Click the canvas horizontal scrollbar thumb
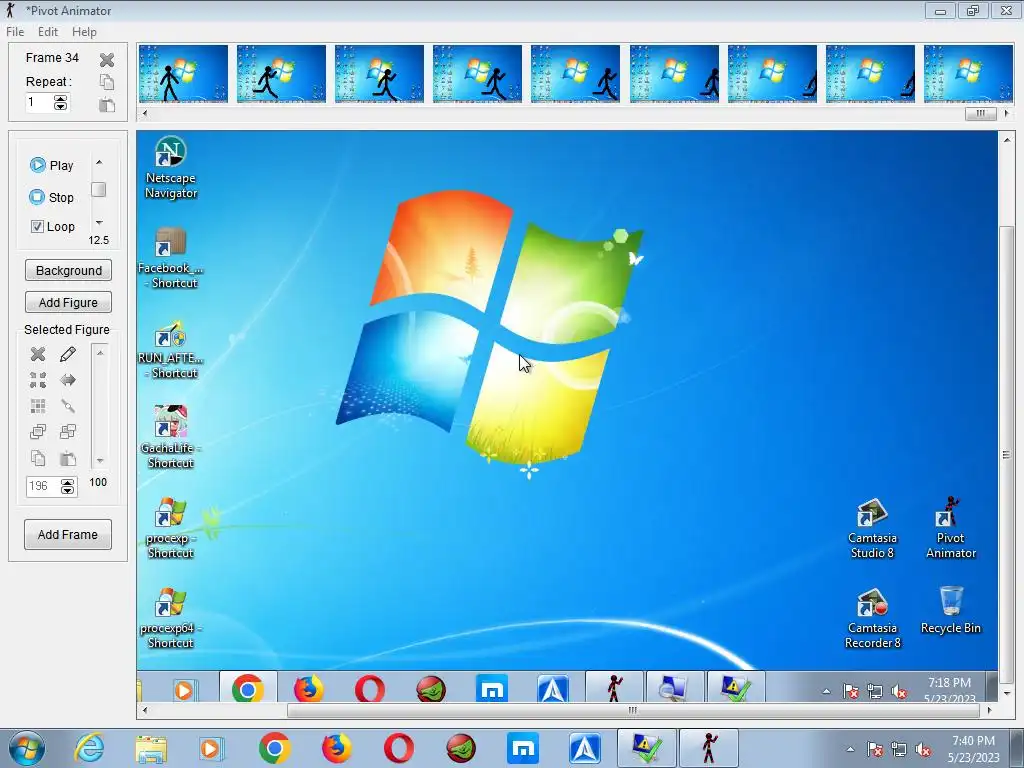The width and height of the screenshot is (1024, 768). click(633, 711)
